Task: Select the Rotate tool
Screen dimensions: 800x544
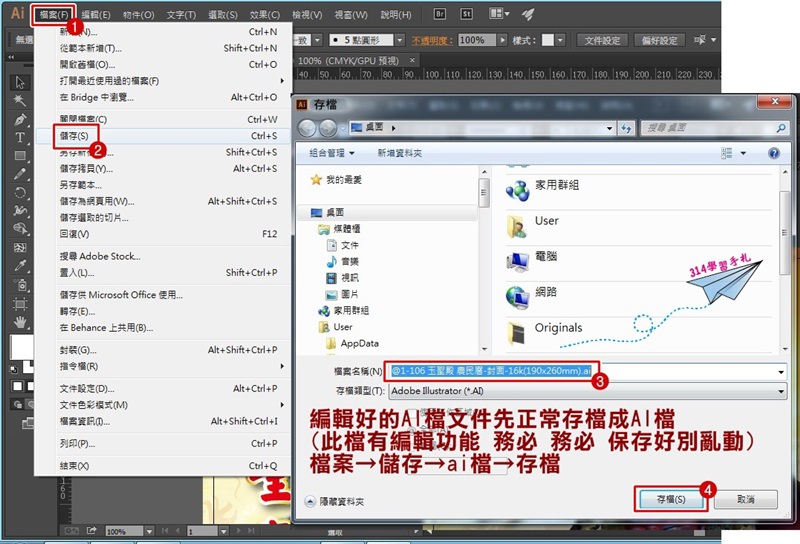Action: pos(20,192)
